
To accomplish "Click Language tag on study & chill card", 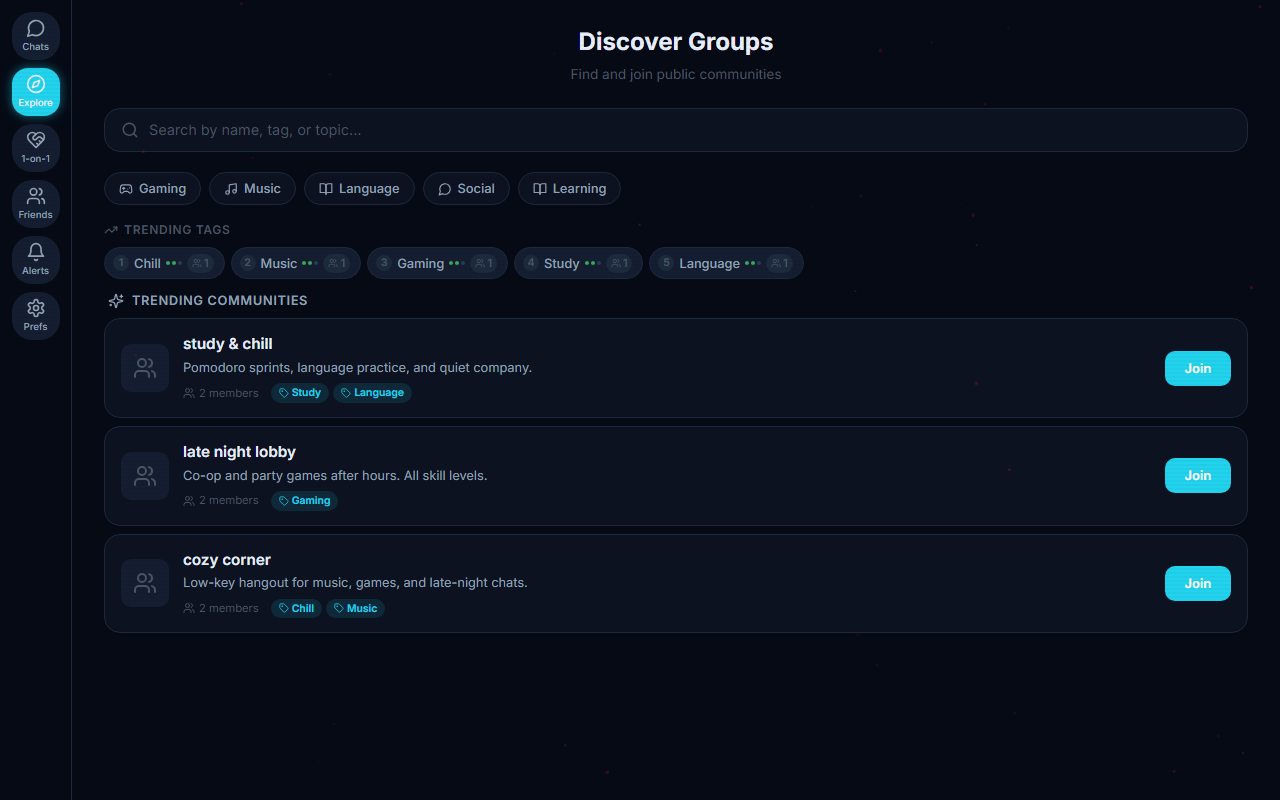I will click(x=372, y=393).
